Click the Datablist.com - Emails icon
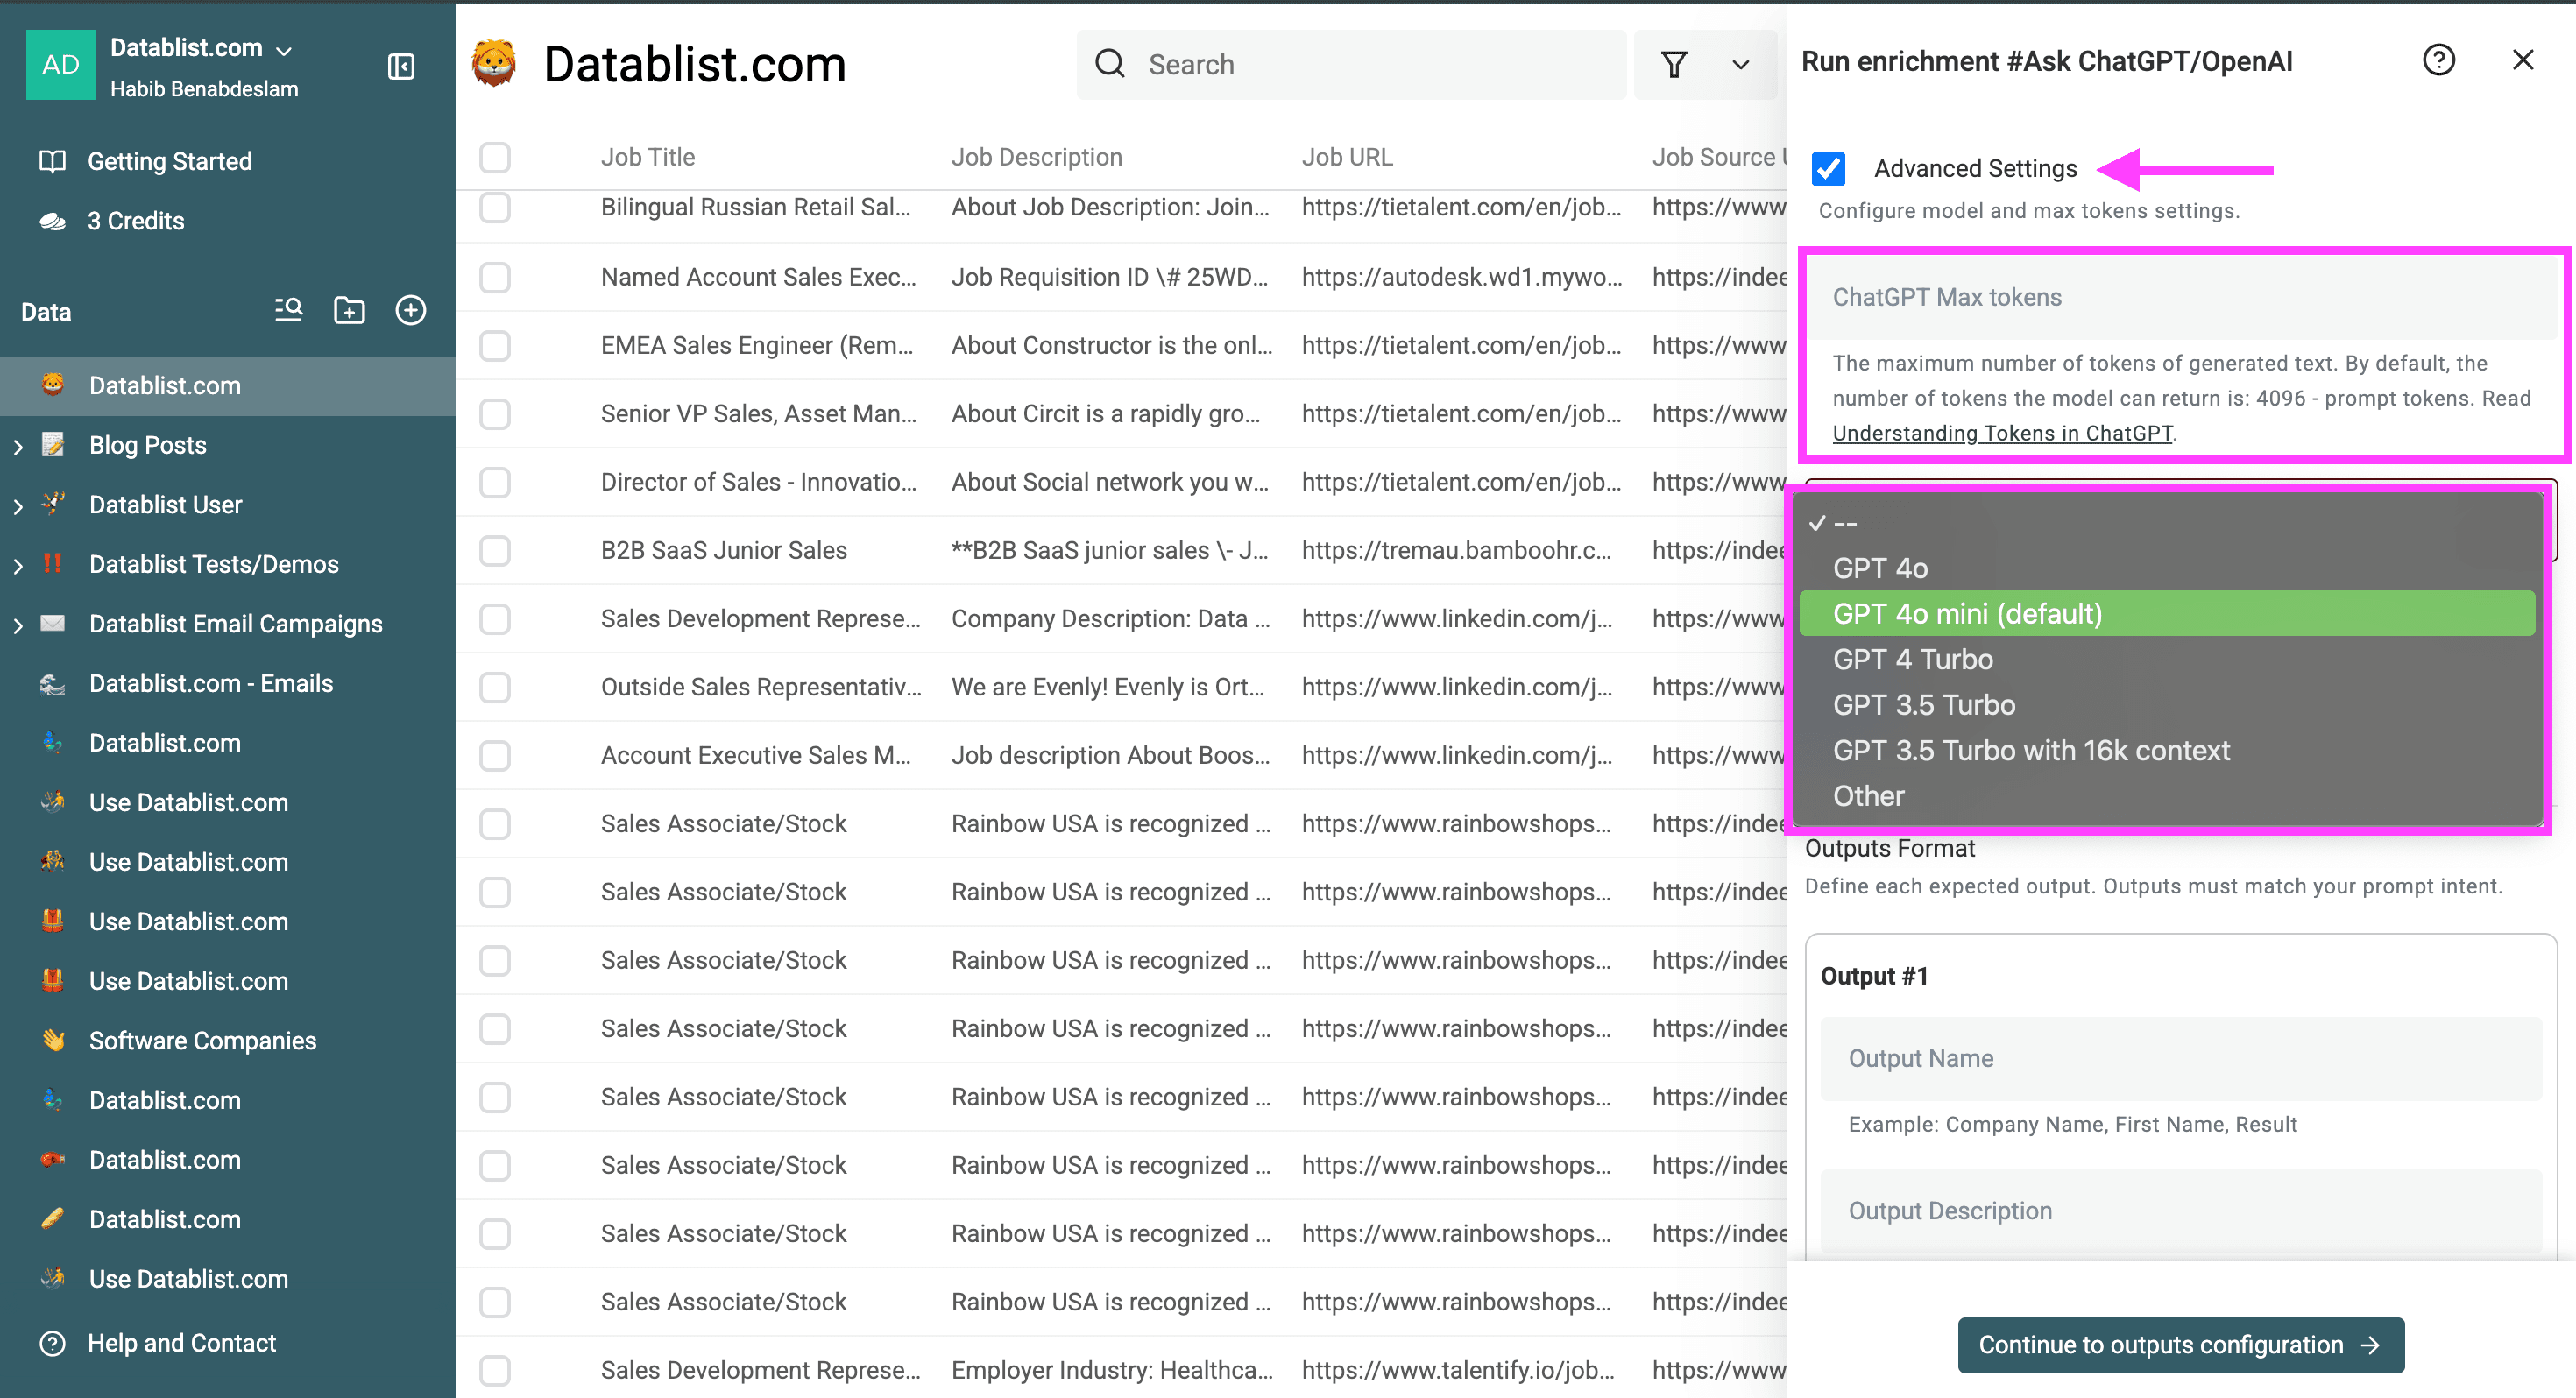Viewport: 2576px width, 1398px height. point(52,683)
